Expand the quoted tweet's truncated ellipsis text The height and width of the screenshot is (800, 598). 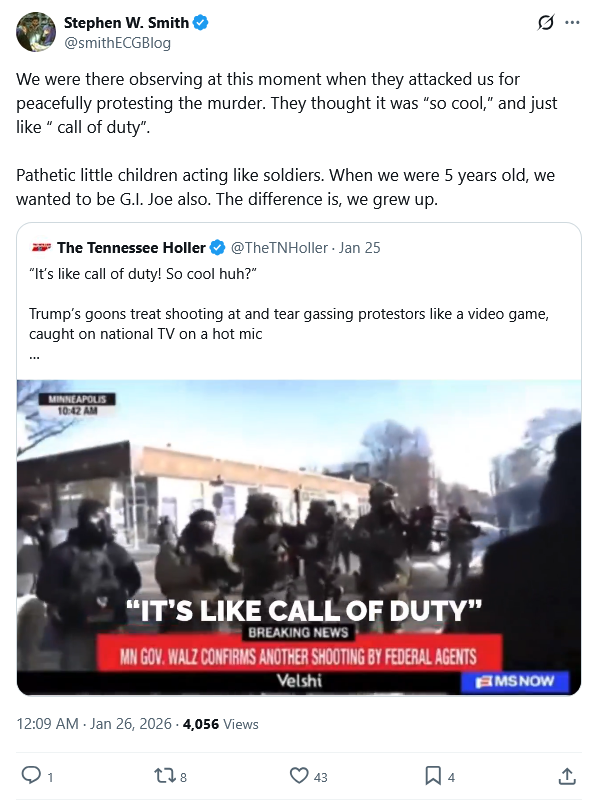(x=34, y=356)
